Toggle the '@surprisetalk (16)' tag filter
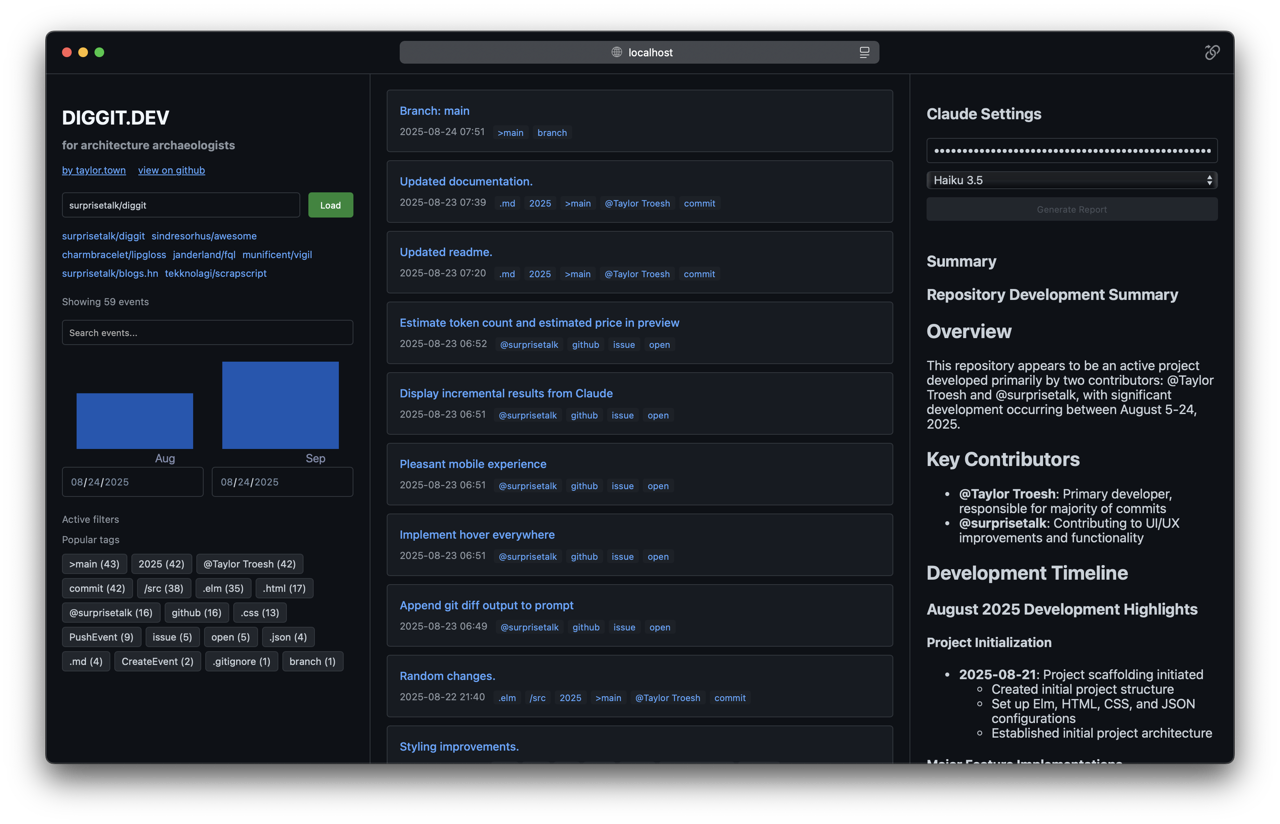1280x824 pixels. (110, 613)
